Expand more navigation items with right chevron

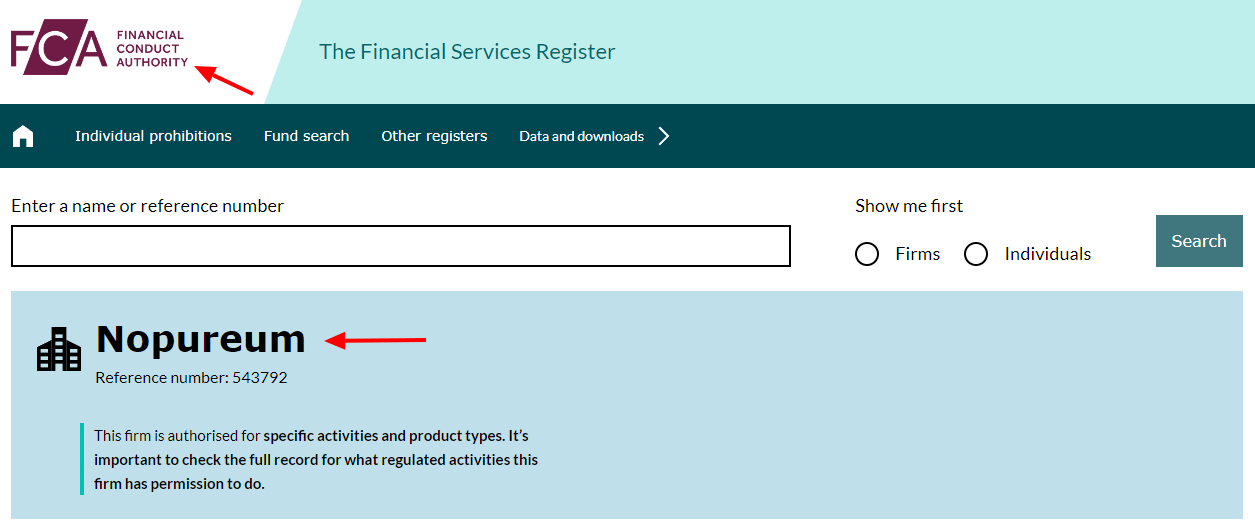[664, 136]
